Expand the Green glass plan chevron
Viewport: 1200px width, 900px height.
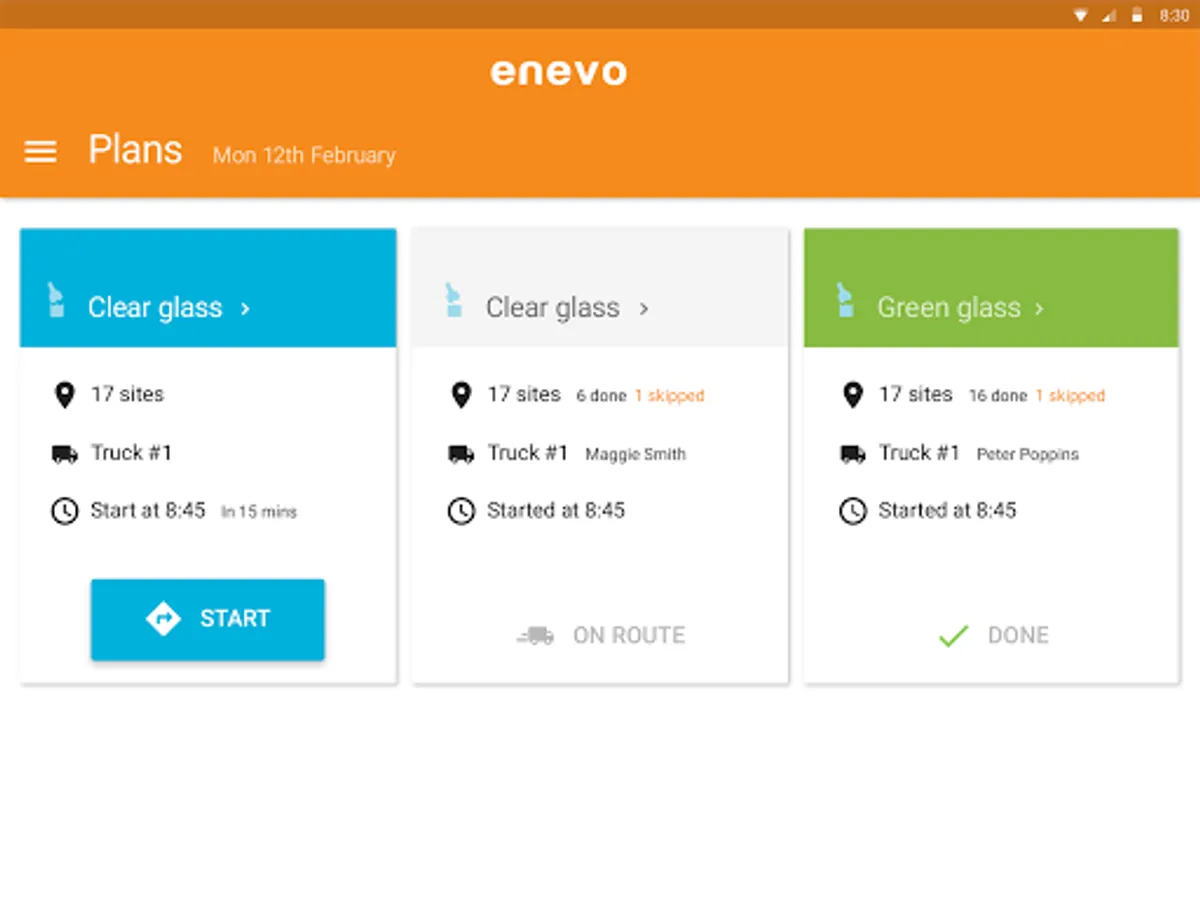pyautogui.click(x=1039, y=308)
